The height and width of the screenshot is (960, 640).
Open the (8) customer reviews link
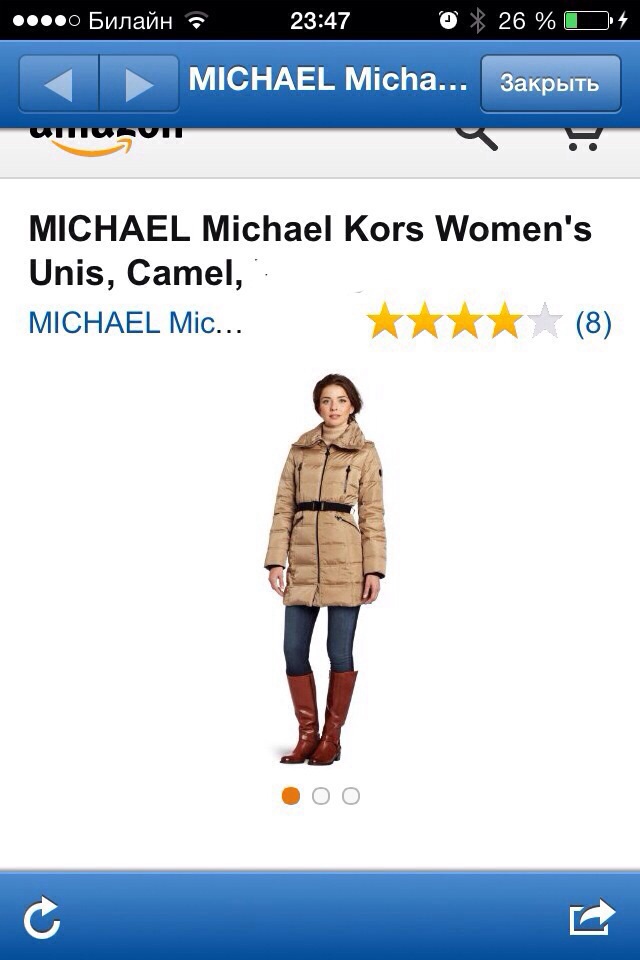(593, 323)
